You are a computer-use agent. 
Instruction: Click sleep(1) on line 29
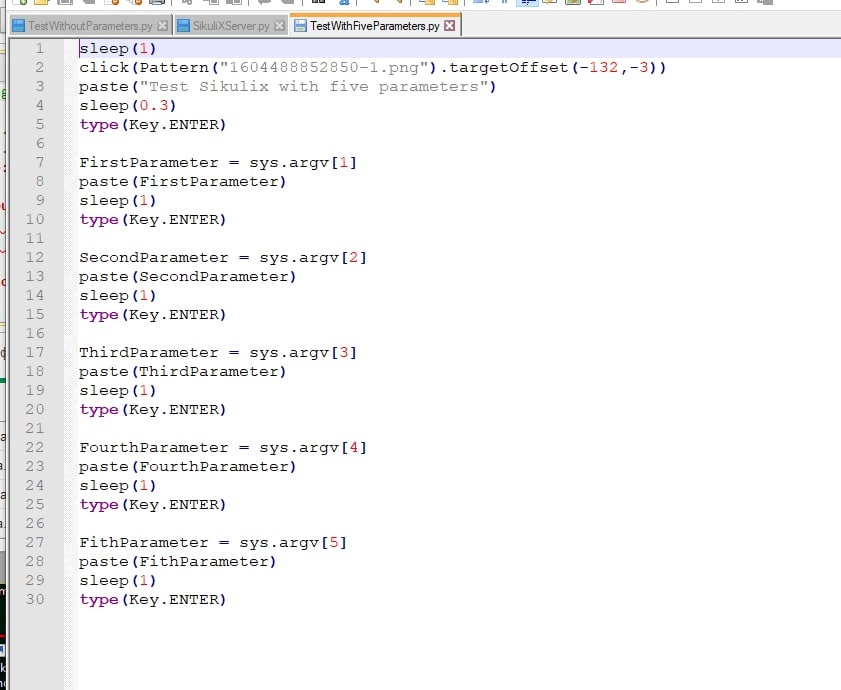(117, 581)
